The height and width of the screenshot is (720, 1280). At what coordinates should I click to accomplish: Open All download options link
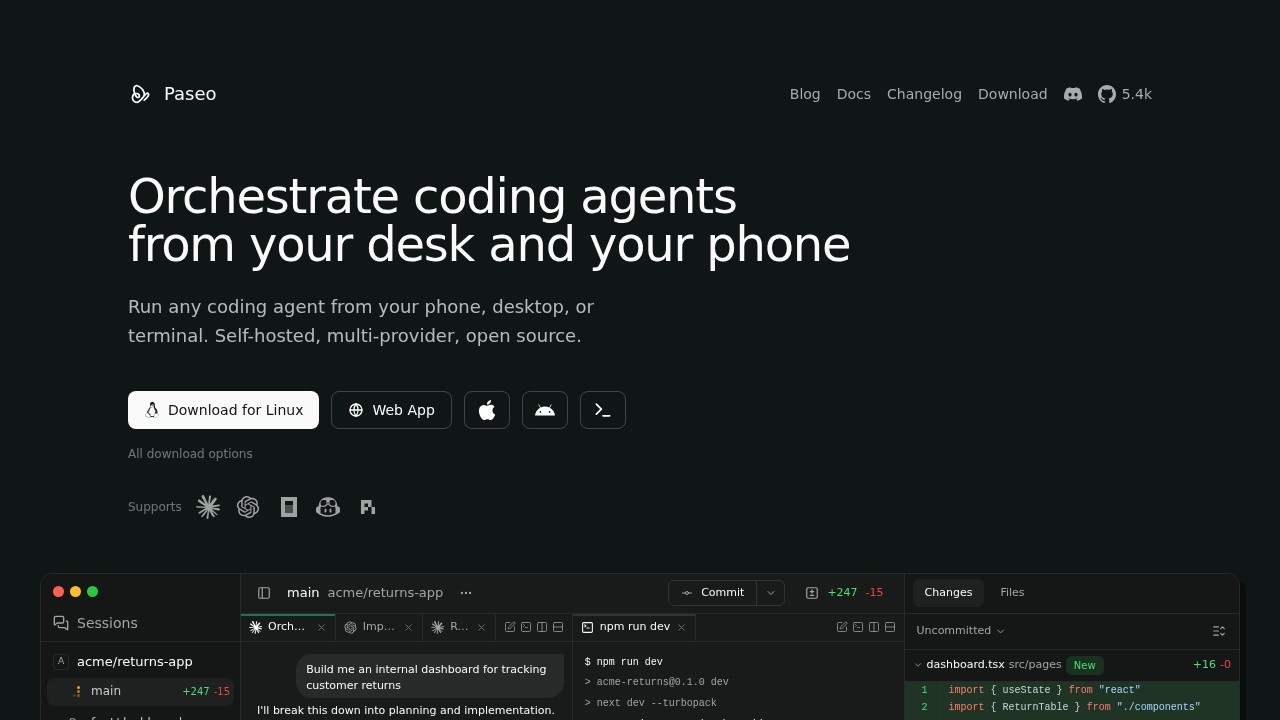point(190,454)
